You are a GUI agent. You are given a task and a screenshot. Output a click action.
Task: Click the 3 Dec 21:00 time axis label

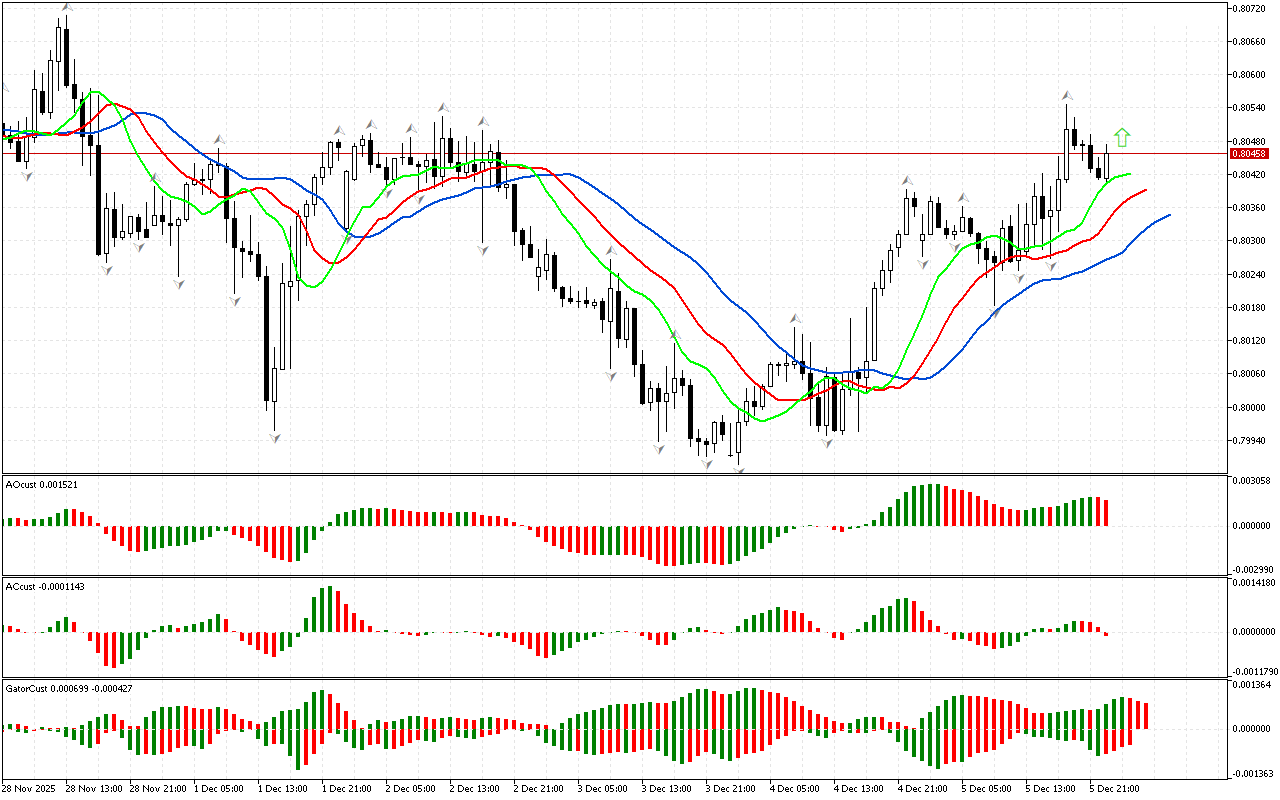[730, 788]
